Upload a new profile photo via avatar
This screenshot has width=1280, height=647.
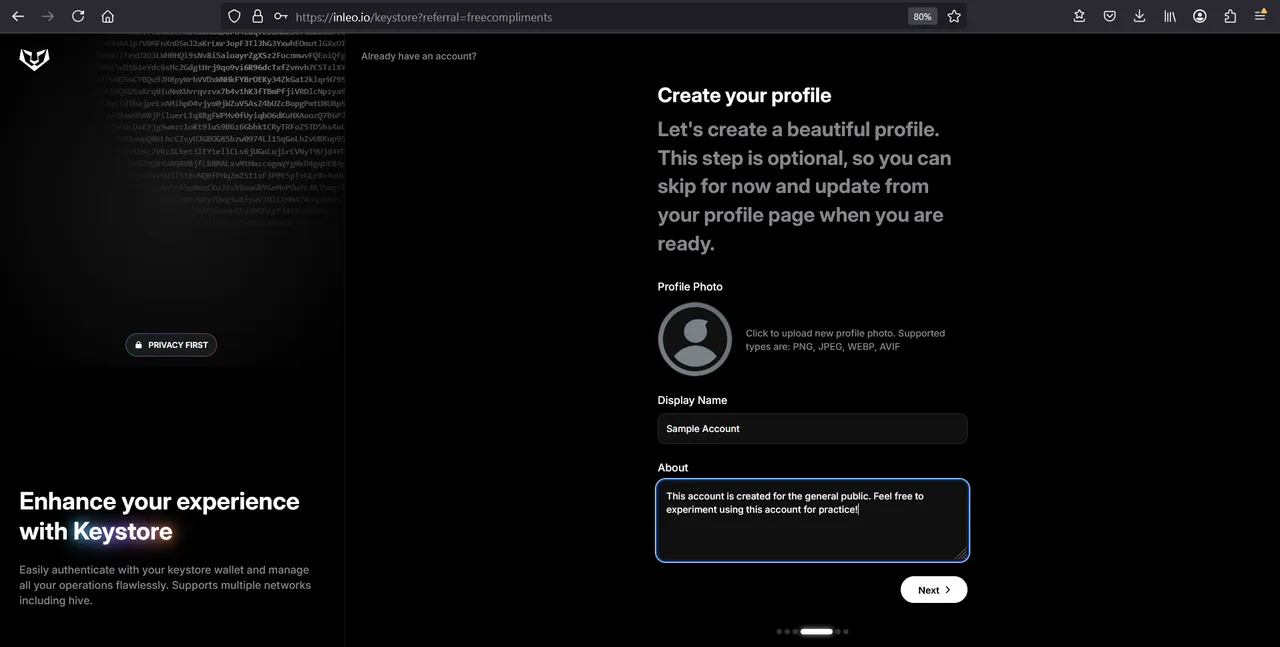(x=695, y=339)
